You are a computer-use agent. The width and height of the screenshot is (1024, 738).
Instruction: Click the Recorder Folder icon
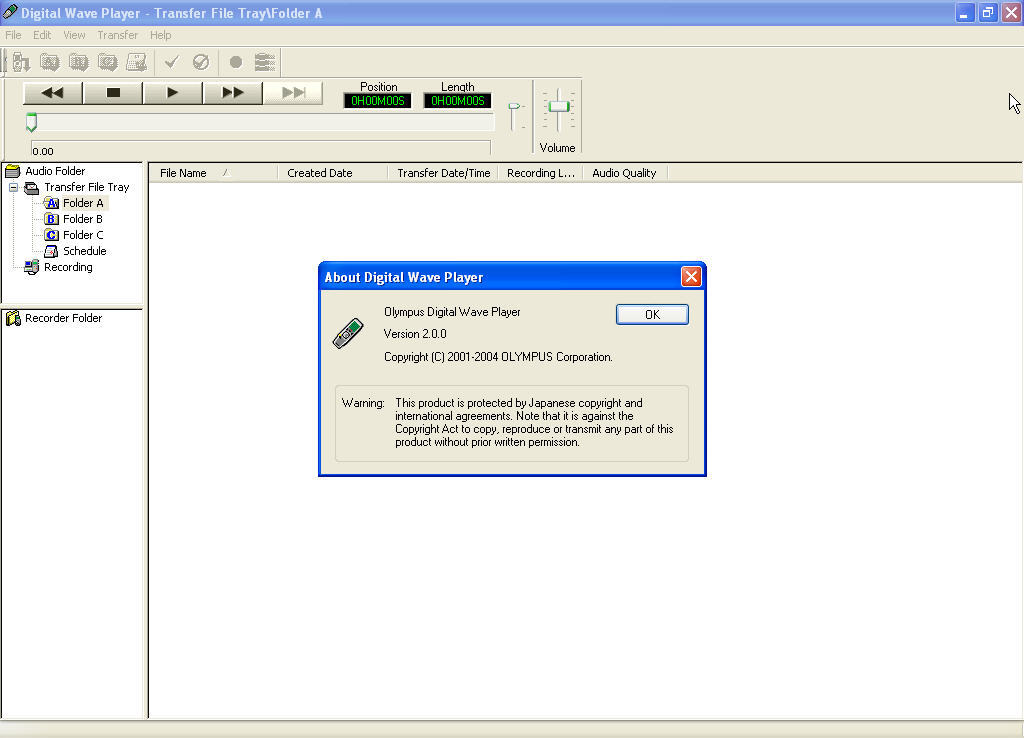[13, 318]
